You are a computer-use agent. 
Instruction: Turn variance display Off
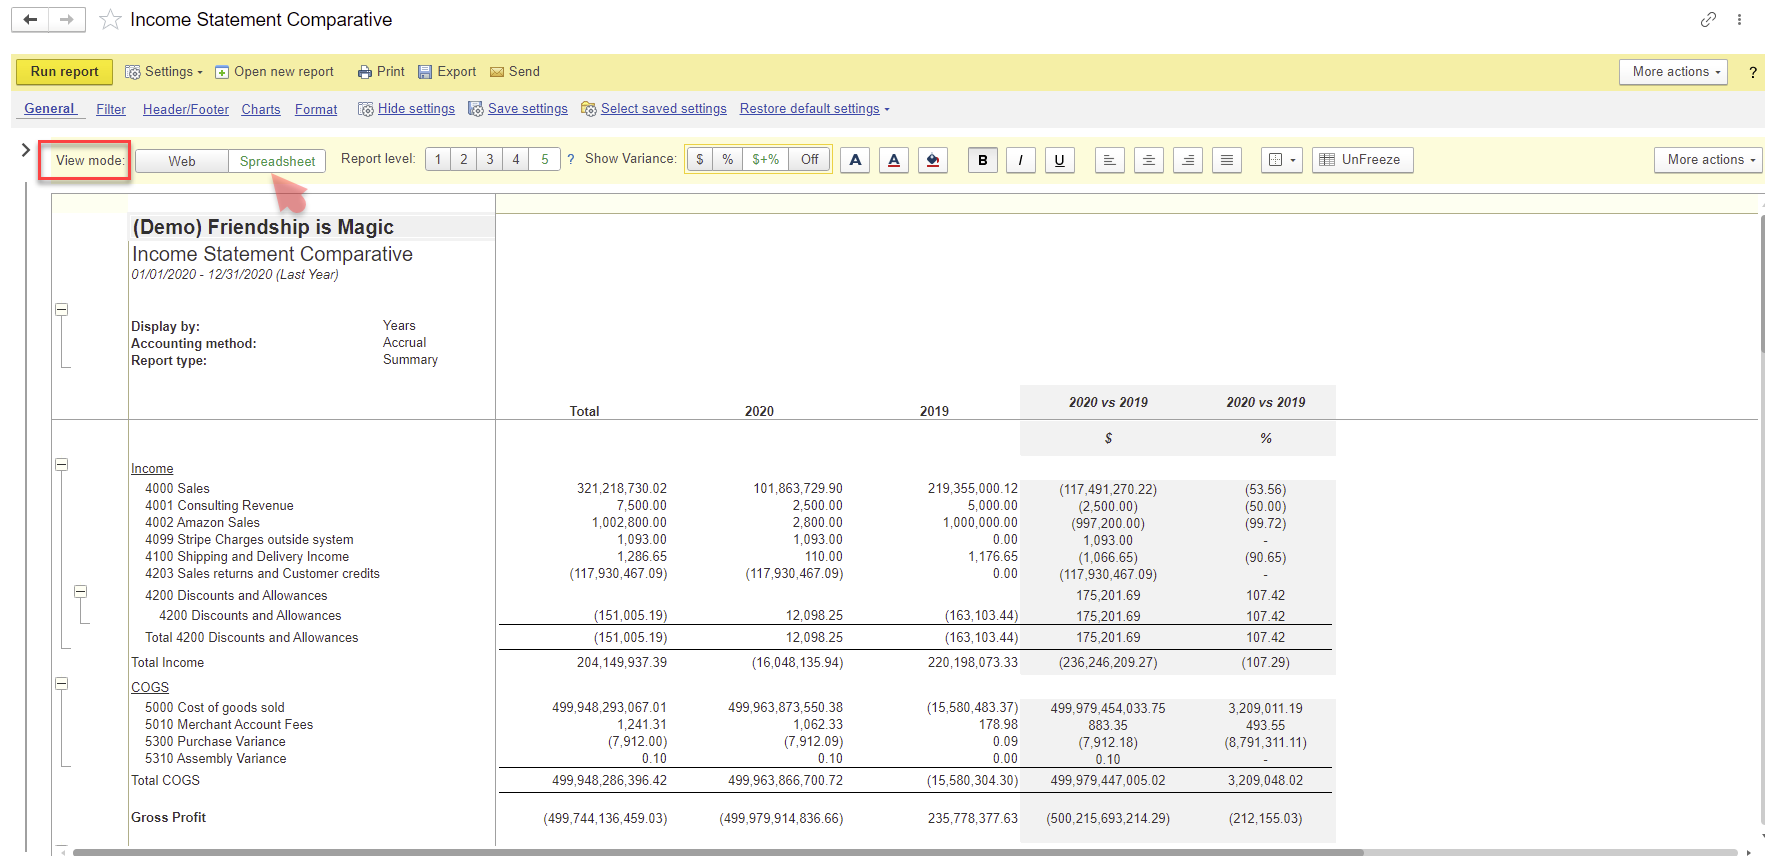(810, 159)
